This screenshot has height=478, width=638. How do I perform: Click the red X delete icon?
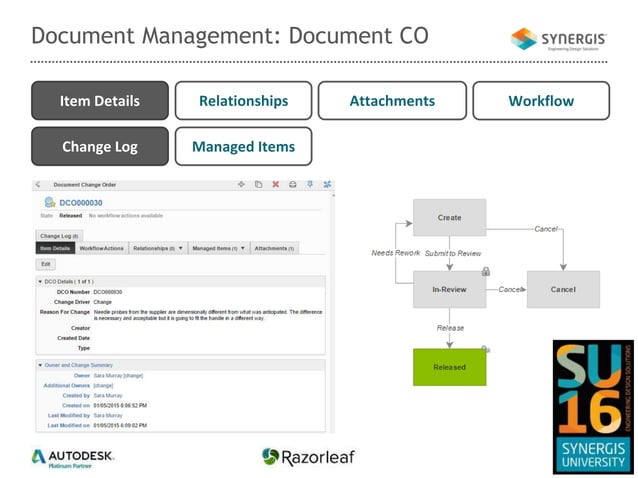coord(275,184)
